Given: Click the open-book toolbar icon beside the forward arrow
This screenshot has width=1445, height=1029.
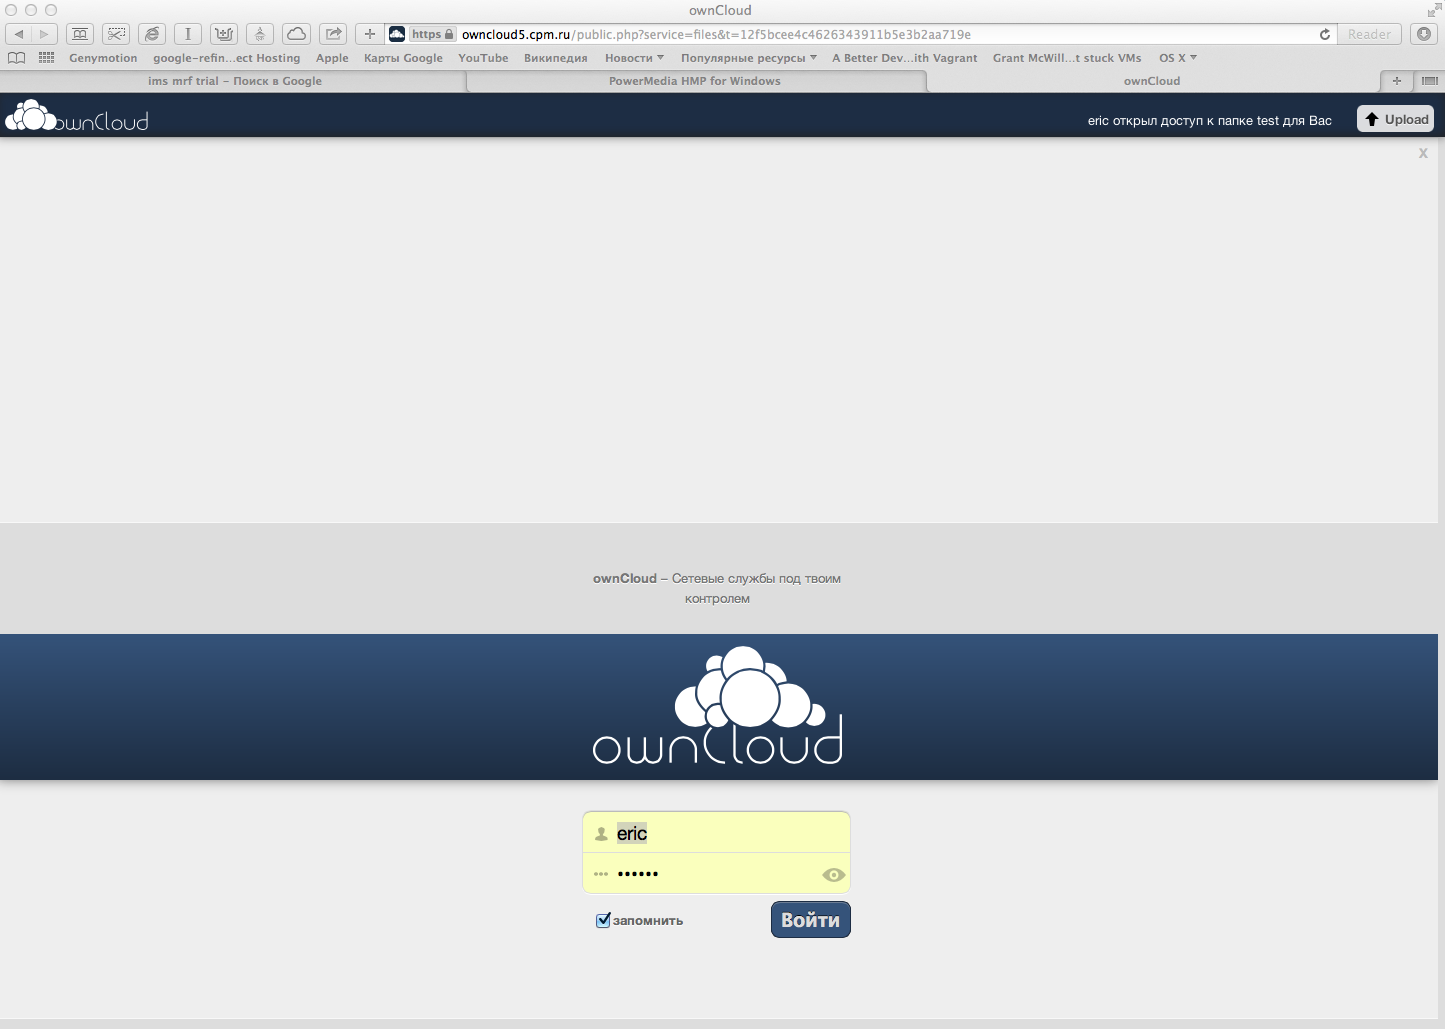Looking at the screenshot, I should [80, 34].
